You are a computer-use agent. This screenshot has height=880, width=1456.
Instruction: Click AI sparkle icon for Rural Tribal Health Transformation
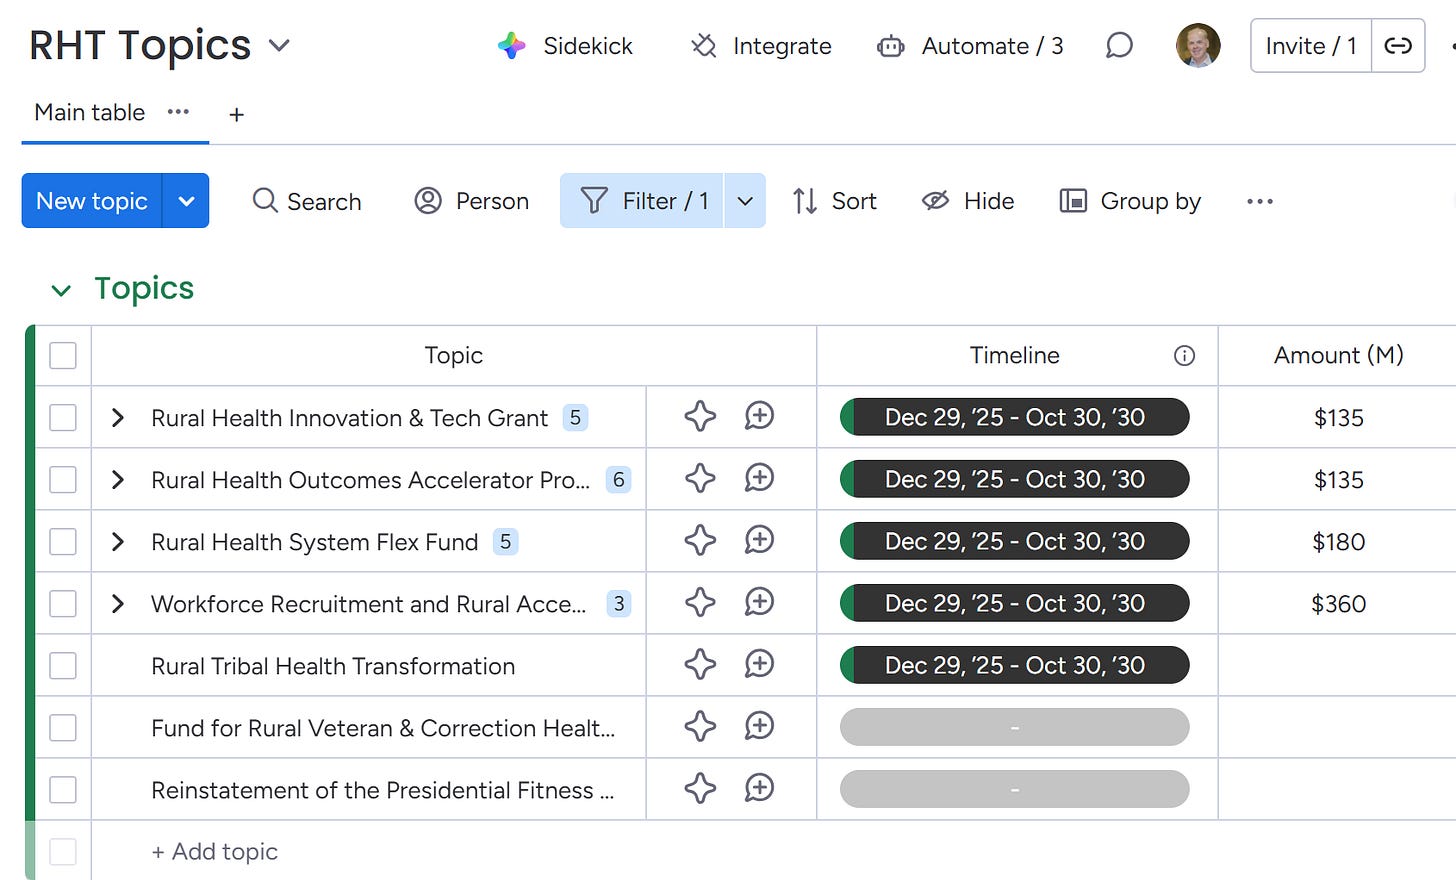click(x=700, y=665)
